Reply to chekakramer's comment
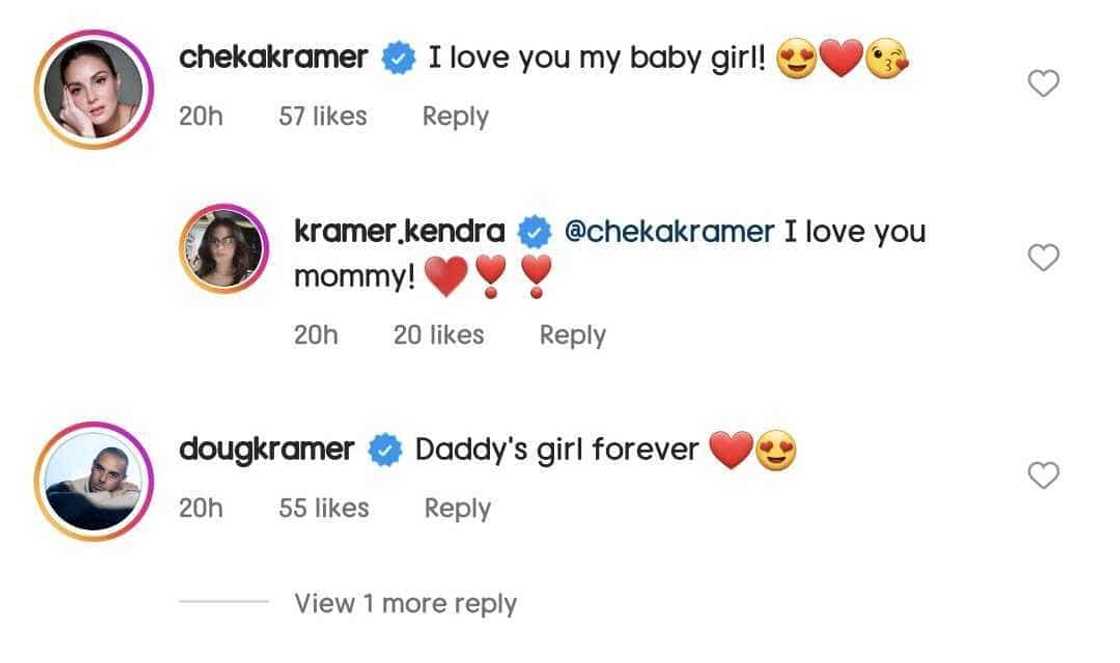 tap(455, 116)
